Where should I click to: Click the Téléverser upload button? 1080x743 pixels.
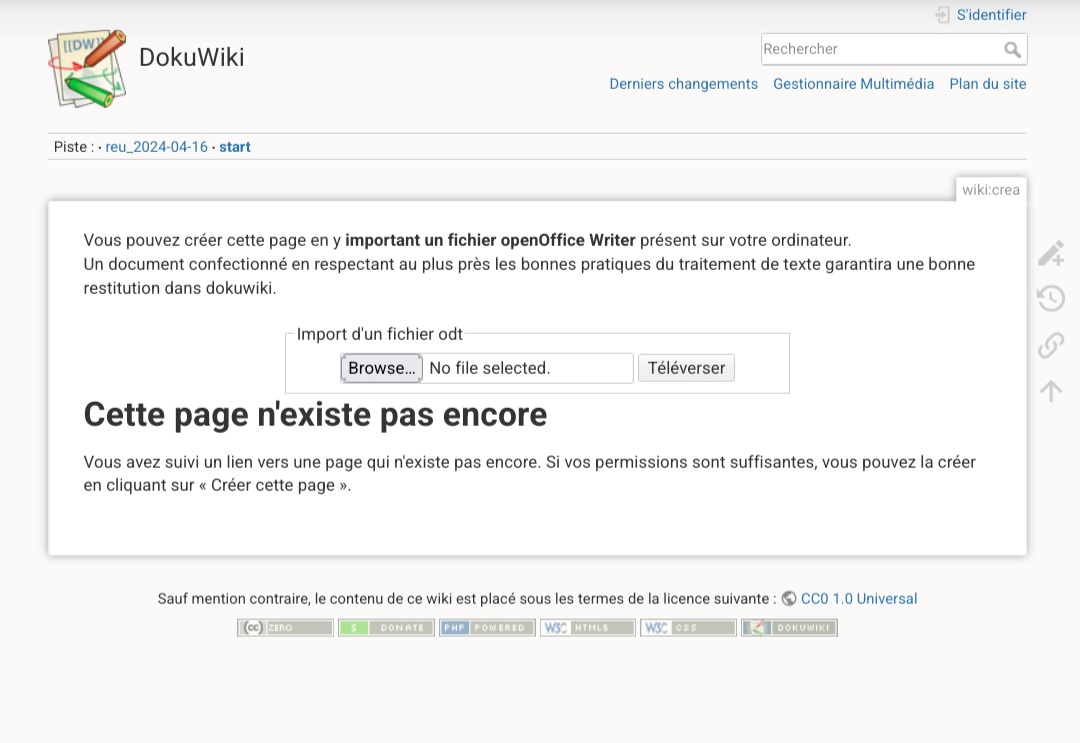click(686, 368)
